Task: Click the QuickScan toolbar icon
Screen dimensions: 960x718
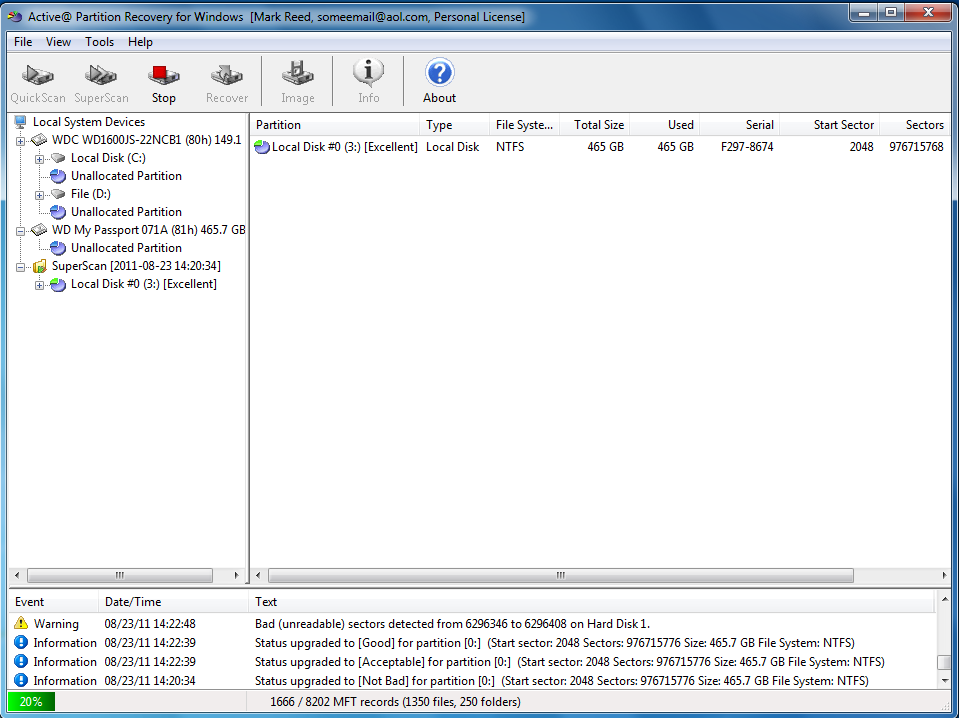Action: pos(38,75)
